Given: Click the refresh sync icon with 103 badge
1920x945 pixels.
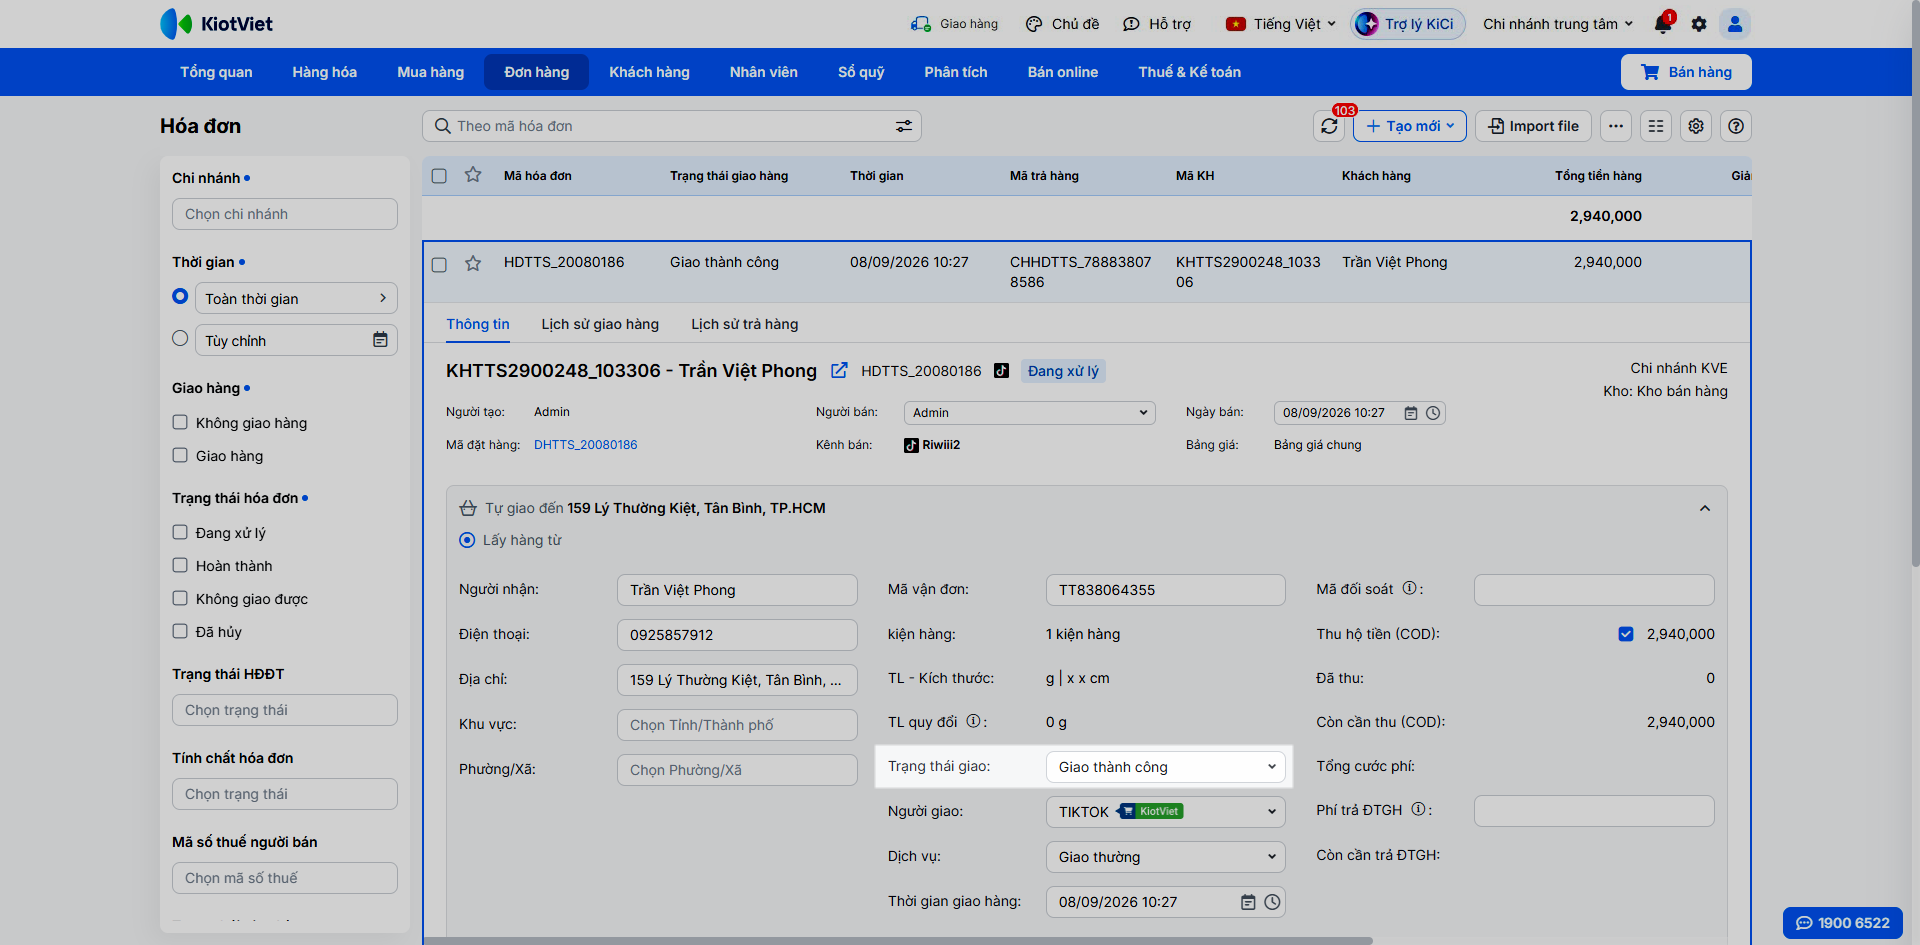Looking at the screenshot, I should pyautogui.click(x=1329, y=126).
